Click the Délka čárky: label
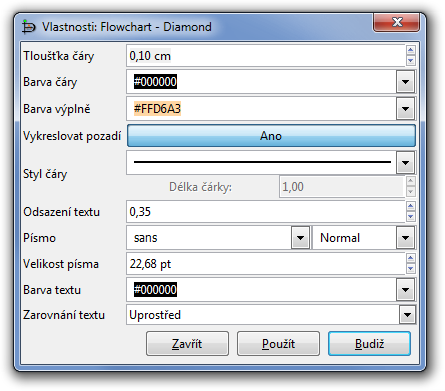 click(x=200, y=187)
